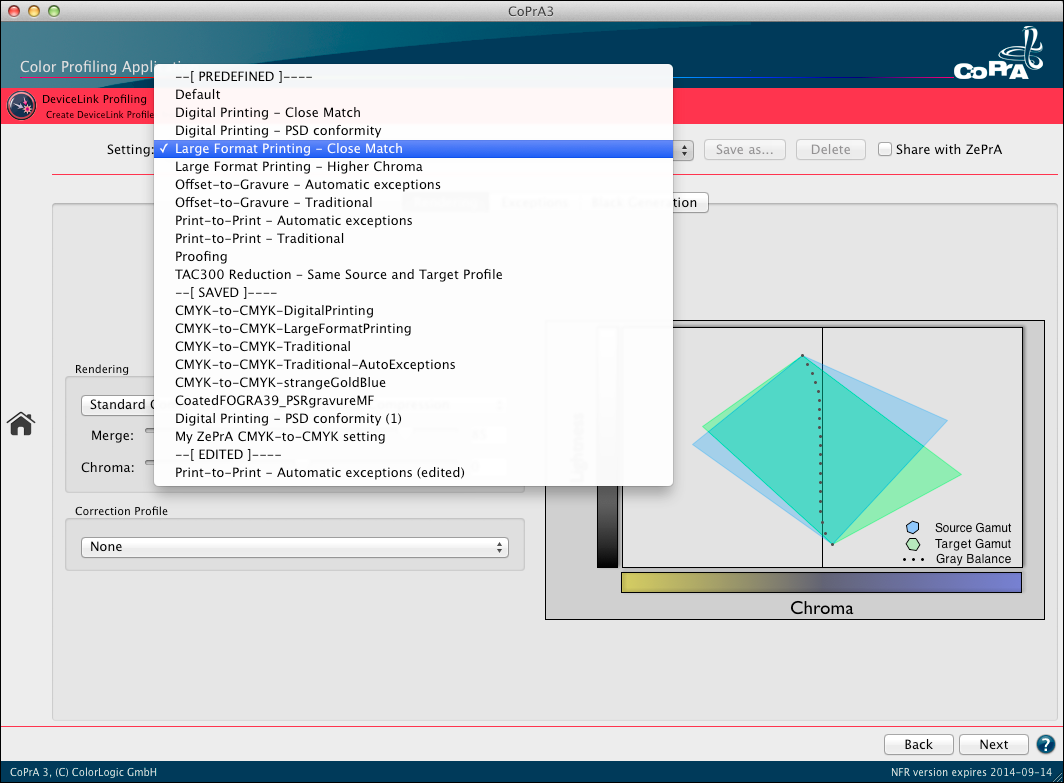Viewport: 1064px width, 783px height.
Task: Open the Standard rendering dropdown
Action: point(117,405)
